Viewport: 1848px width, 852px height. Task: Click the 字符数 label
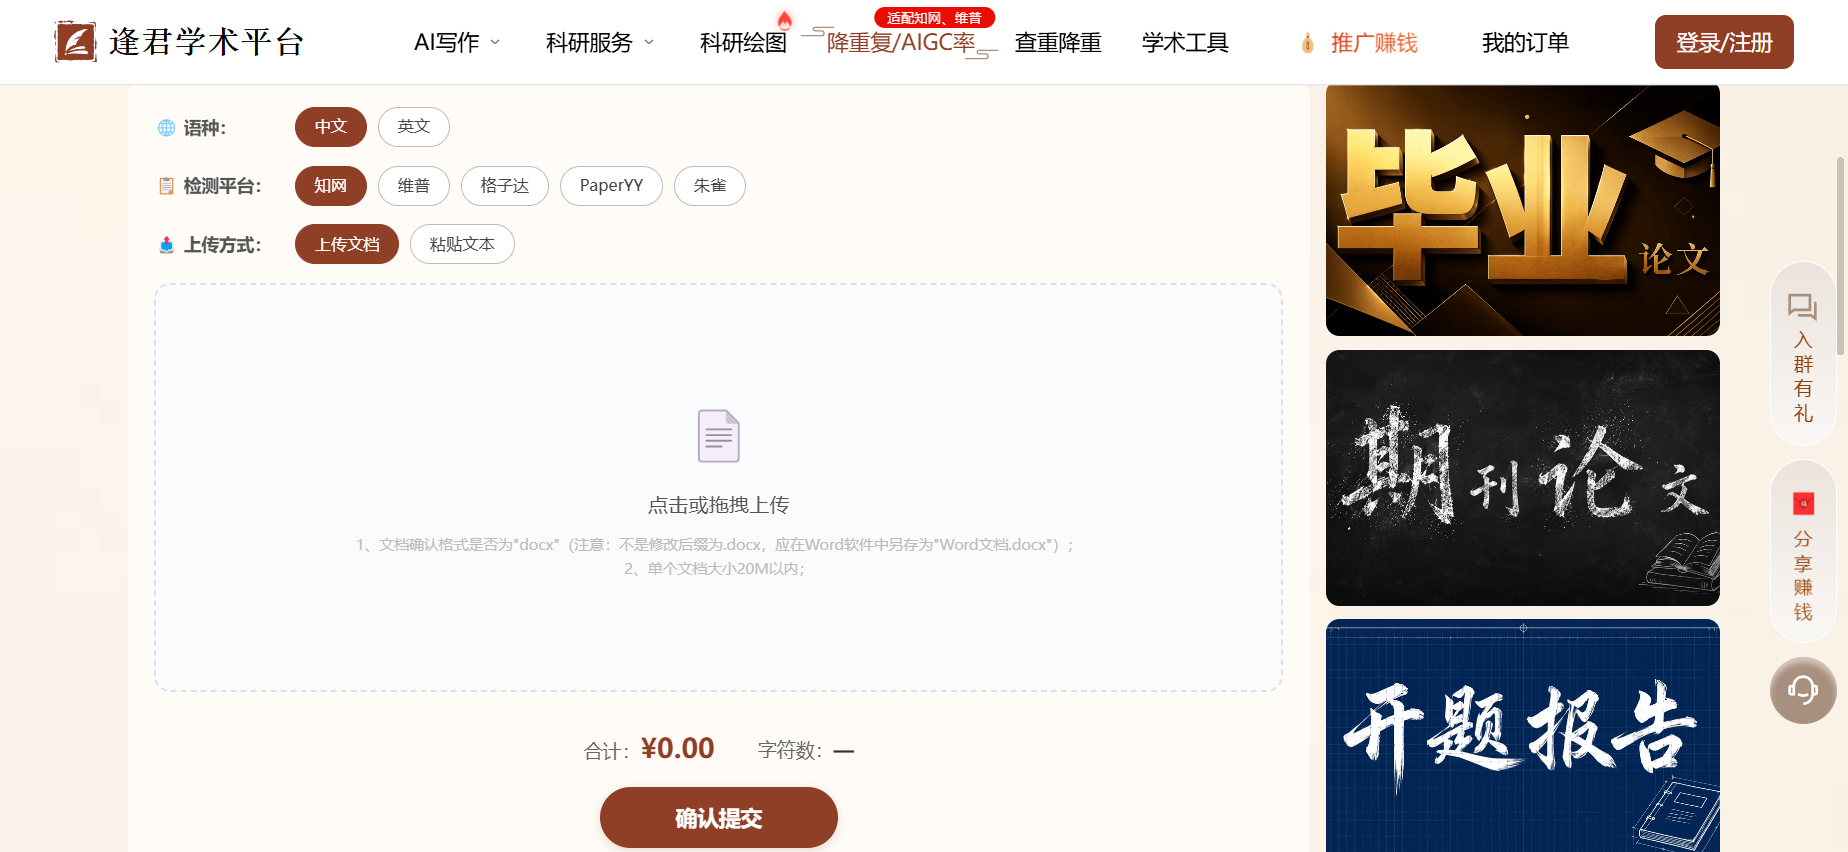789,750
